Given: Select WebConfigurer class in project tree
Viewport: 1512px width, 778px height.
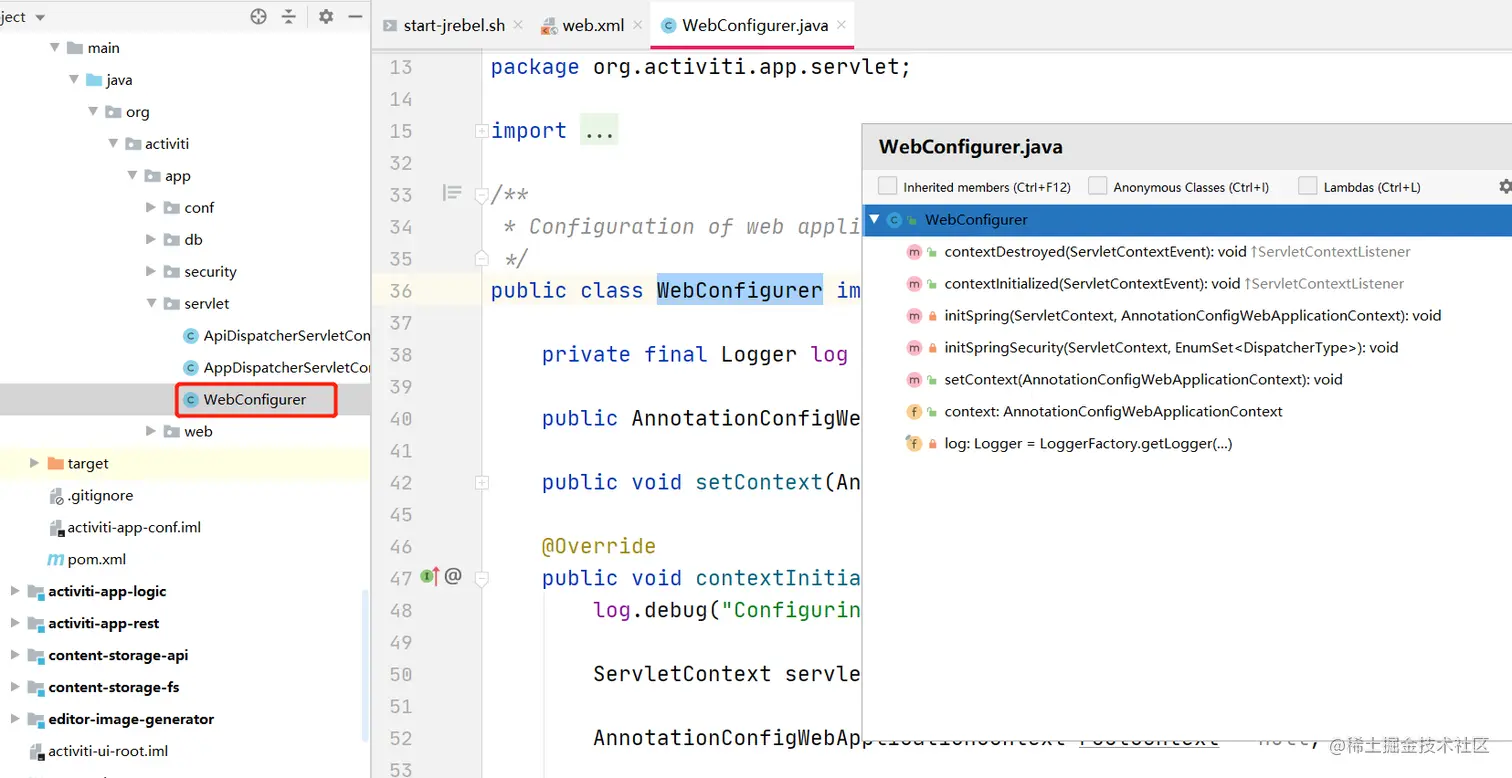Looking at the screenshot, I should 255,400.
